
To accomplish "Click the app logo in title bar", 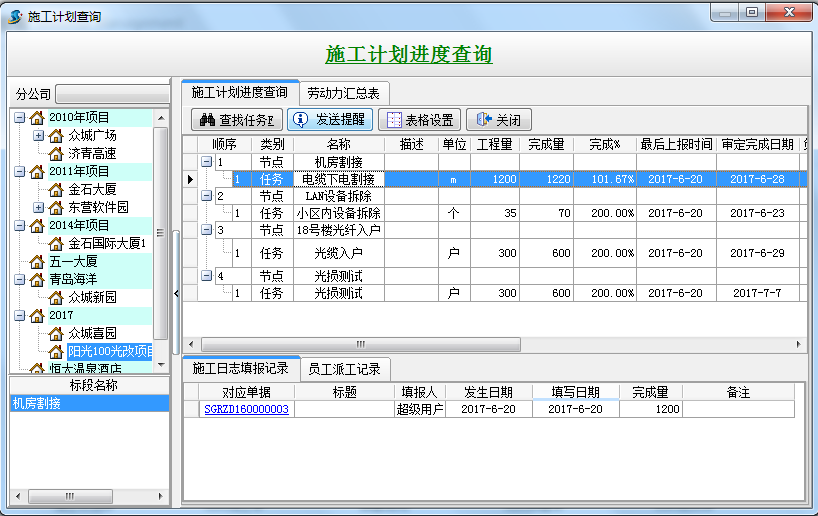I will click(x=15, y=17).
